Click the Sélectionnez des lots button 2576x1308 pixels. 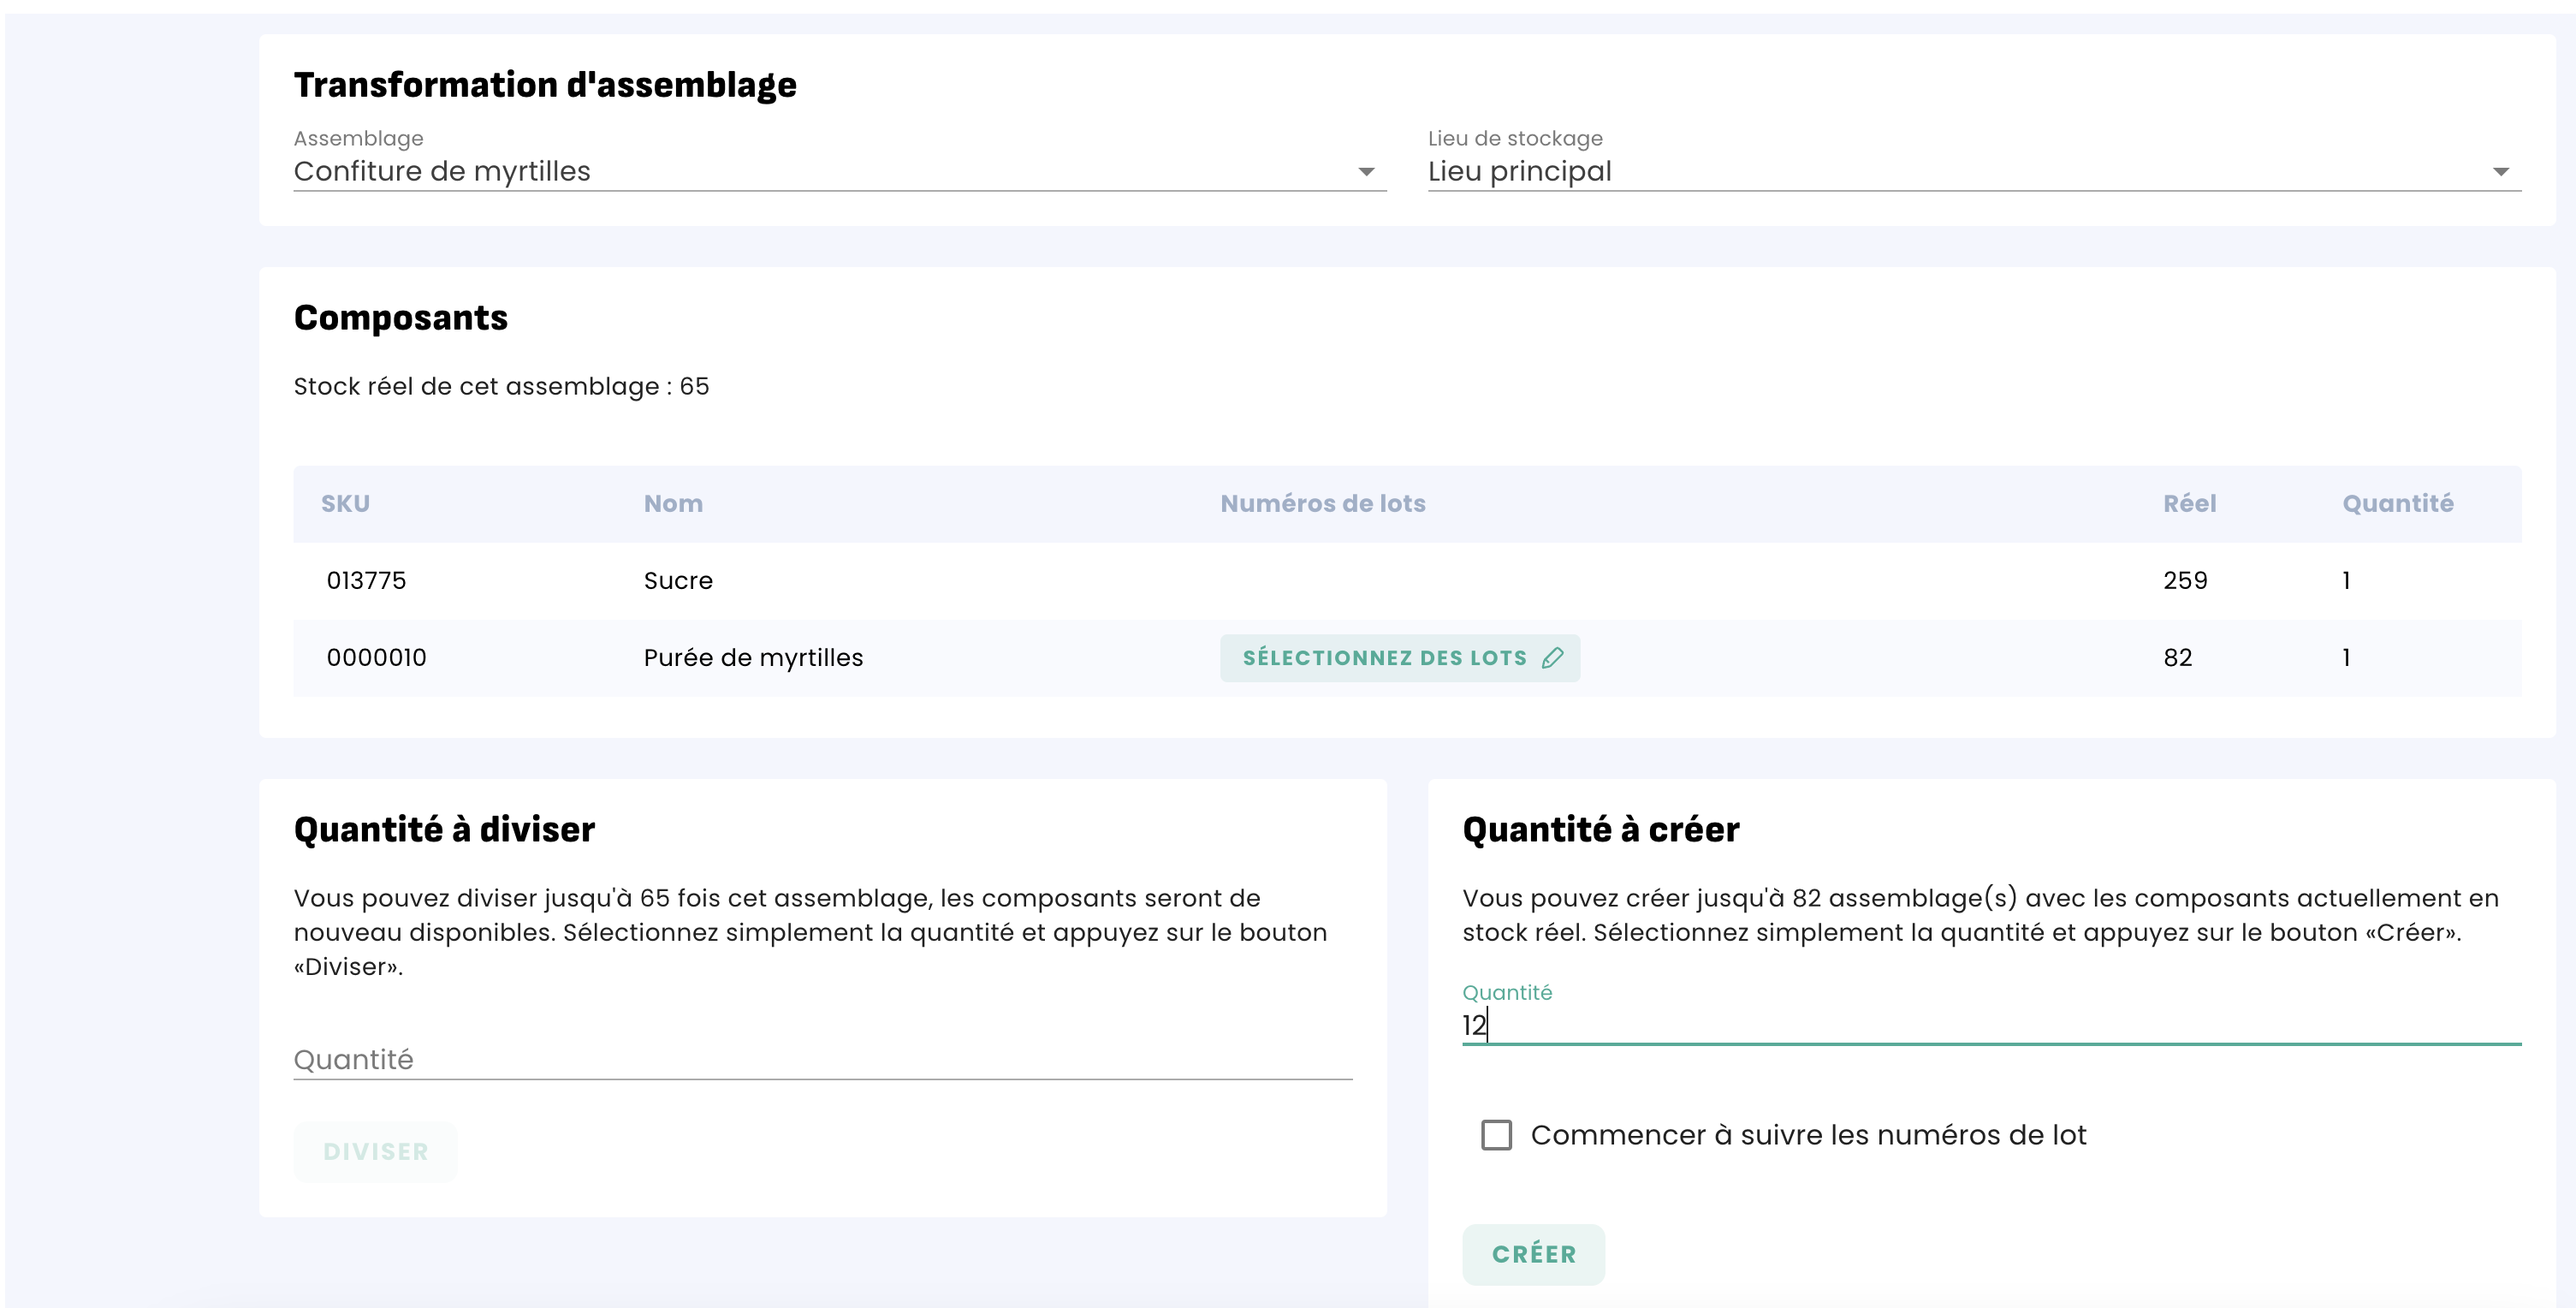point(1385,658)
